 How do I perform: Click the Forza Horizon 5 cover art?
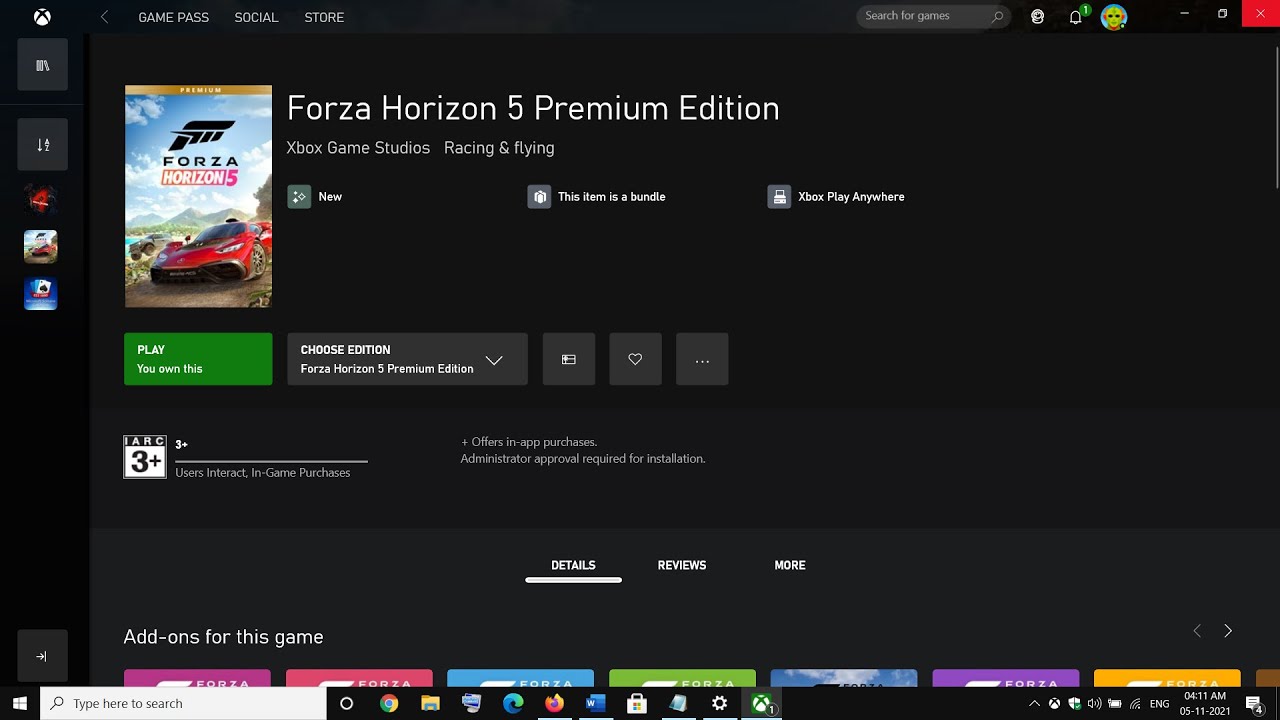click(198, 196)
